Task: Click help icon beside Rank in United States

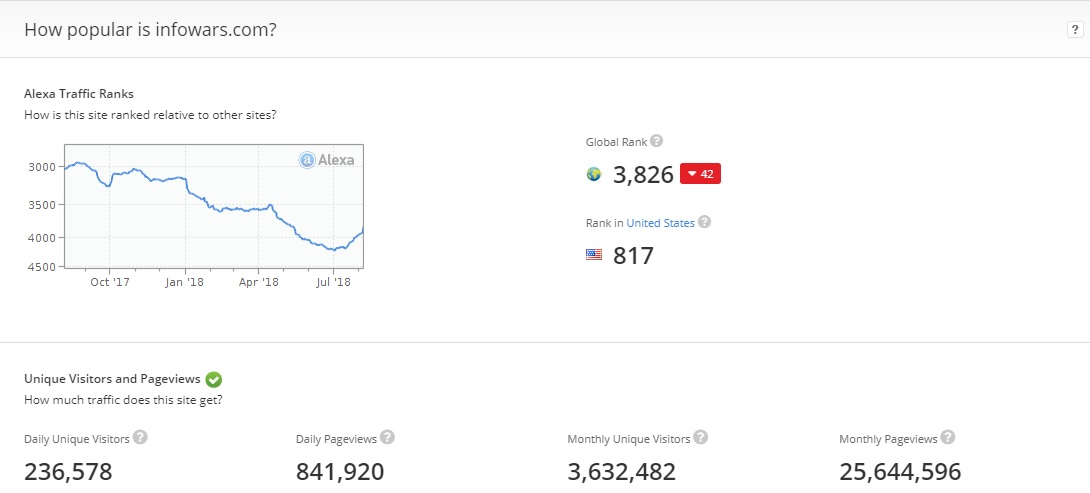Action: click(x=704, y=223)
